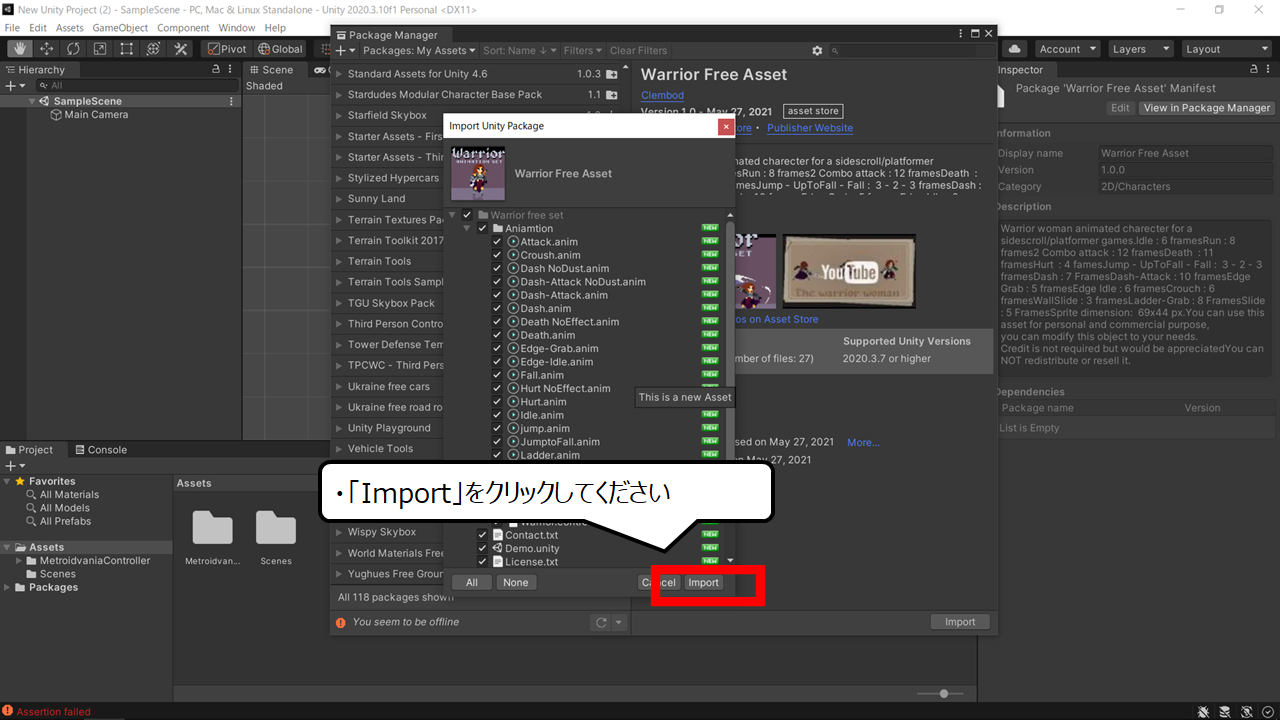Select the Transform tool
This screenshot has width=1280, height=720.
tap(154, 49)
